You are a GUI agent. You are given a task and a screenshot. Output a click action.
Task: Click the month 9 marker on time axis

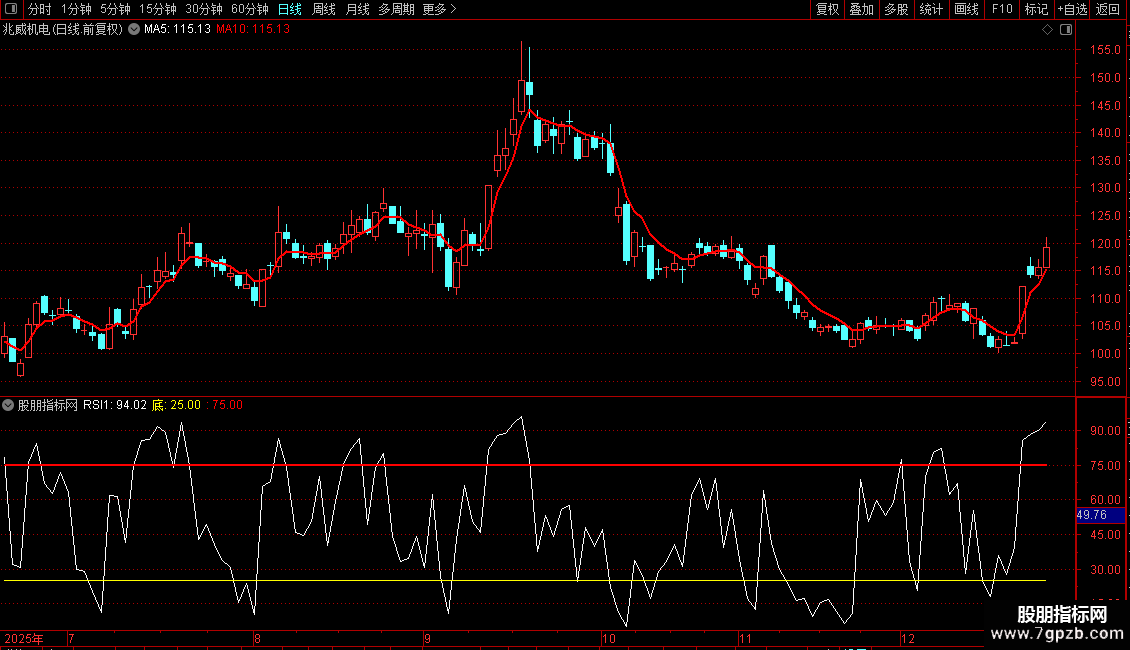(x=427, y=638)
